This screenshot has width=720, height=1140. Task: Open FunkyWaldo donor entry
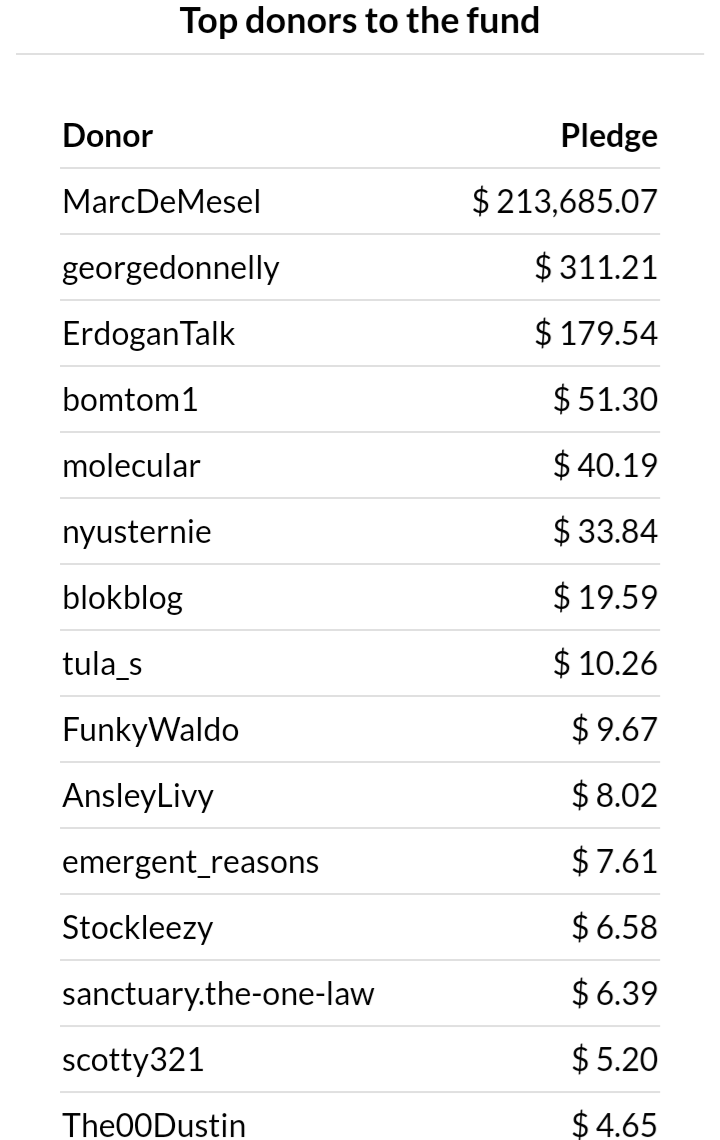point(151,730)
